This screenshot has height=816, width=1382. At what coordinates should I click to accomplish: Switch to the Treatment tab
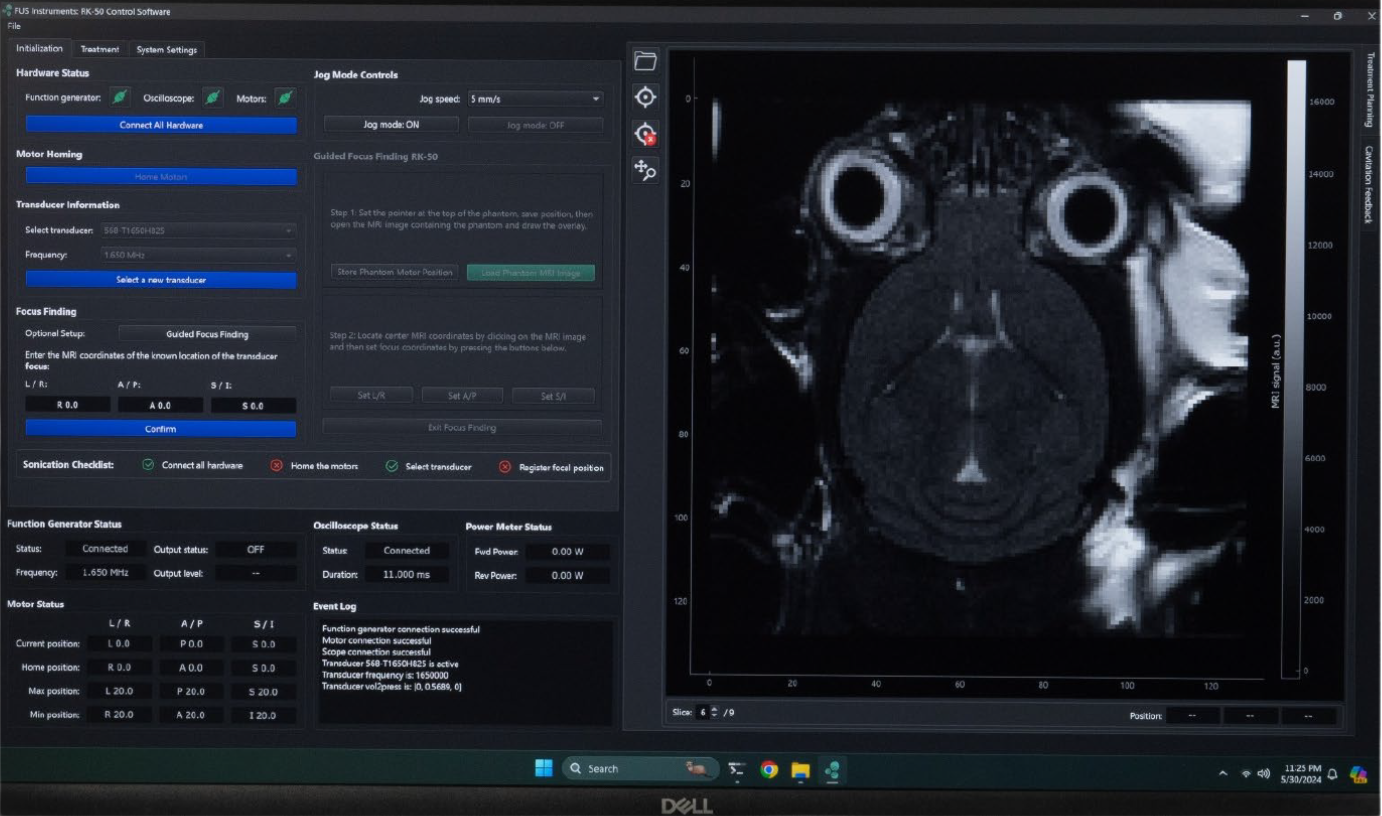[x=99, y=49]
